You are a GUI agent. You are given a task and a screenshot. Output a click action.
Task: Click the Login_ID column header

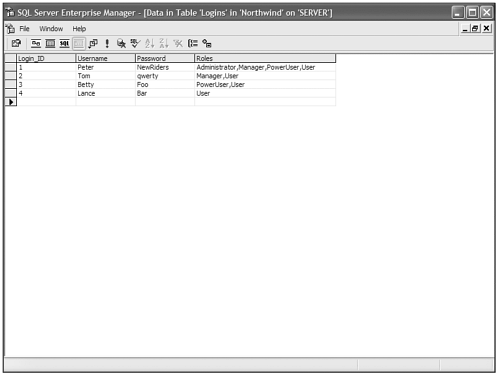tap(46, 58)
